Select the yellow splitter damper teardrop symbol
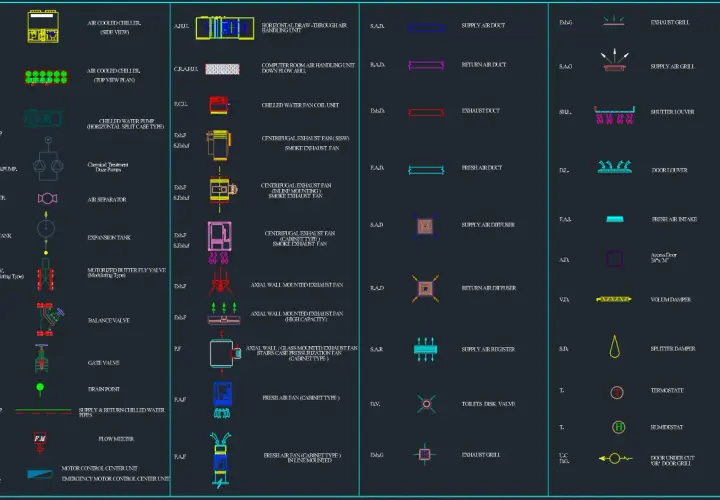 pos(614,347)
